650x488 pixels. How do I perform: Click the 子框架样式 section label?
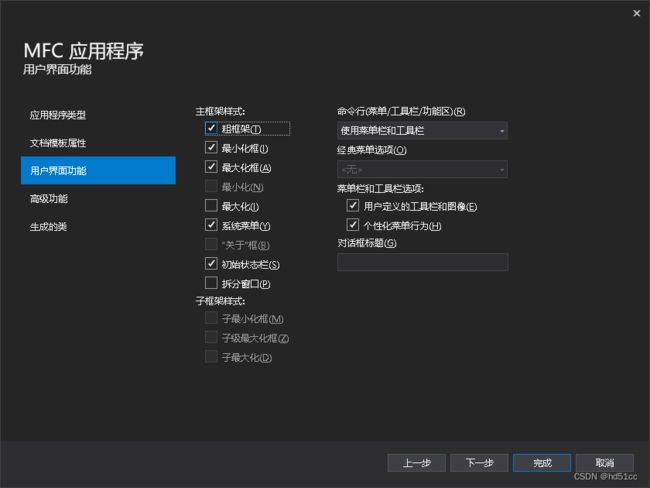220,301
